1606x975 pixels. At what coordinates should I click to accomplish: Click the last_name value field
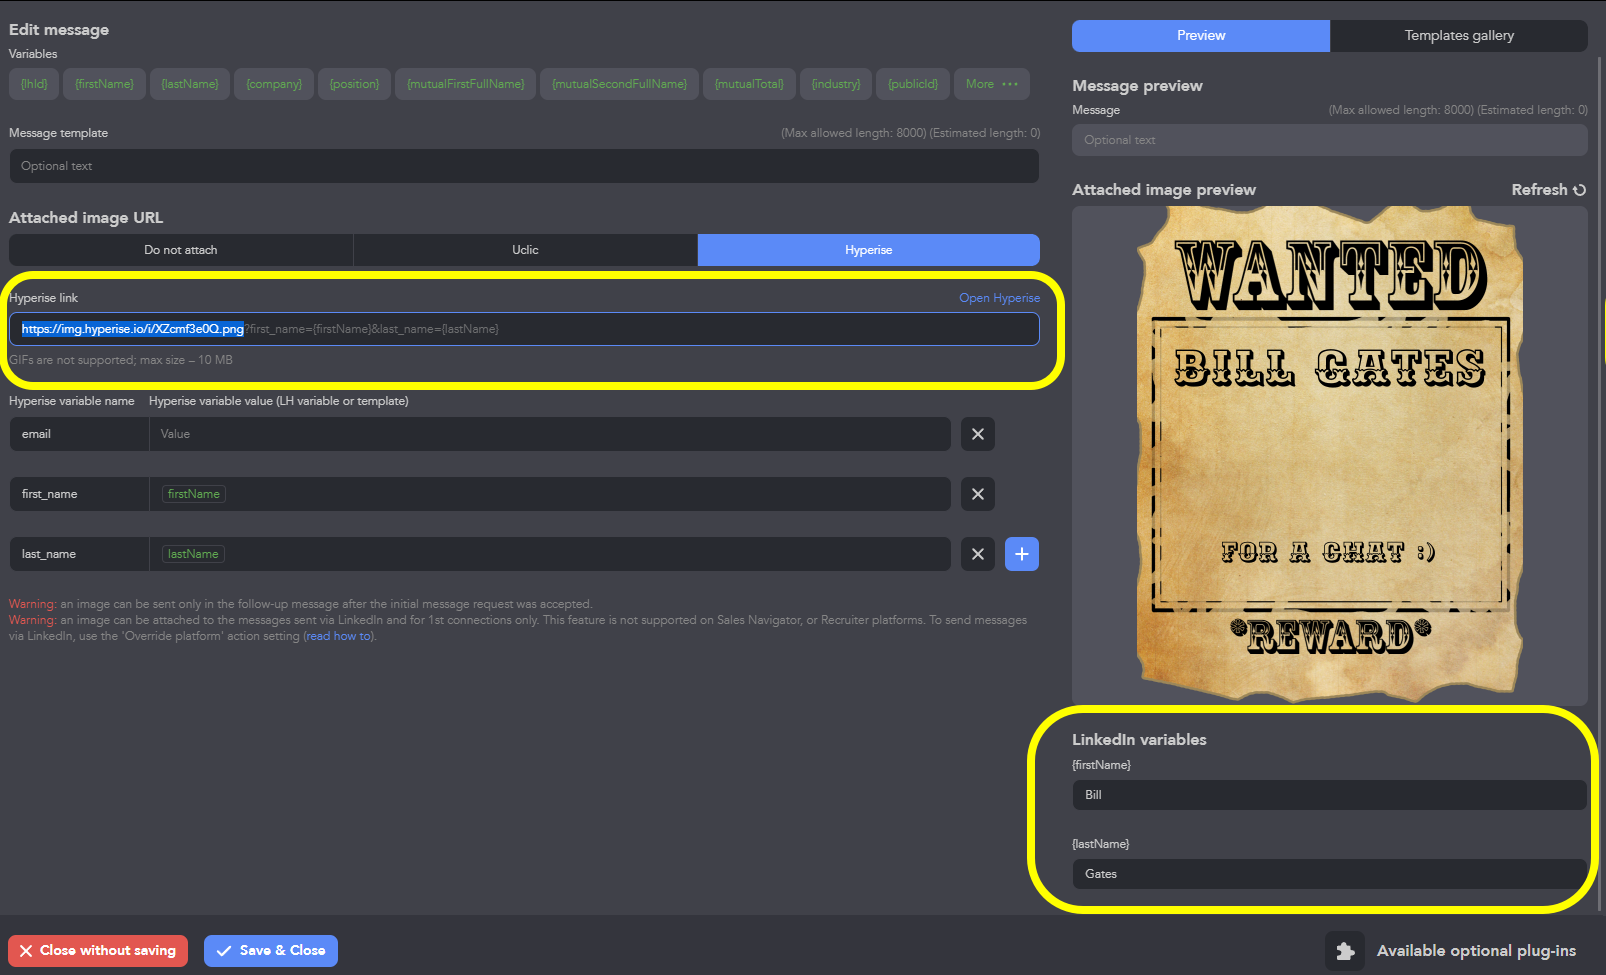tap(550, 554)
